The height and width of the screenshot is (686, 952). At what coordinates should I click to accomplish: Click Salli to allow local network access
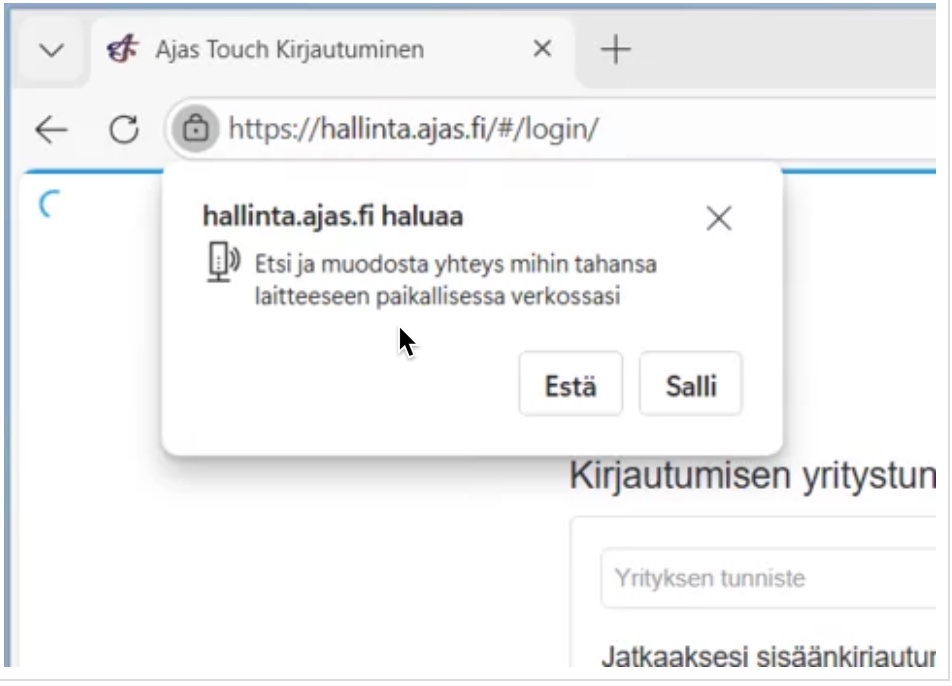tap(690, 384)
